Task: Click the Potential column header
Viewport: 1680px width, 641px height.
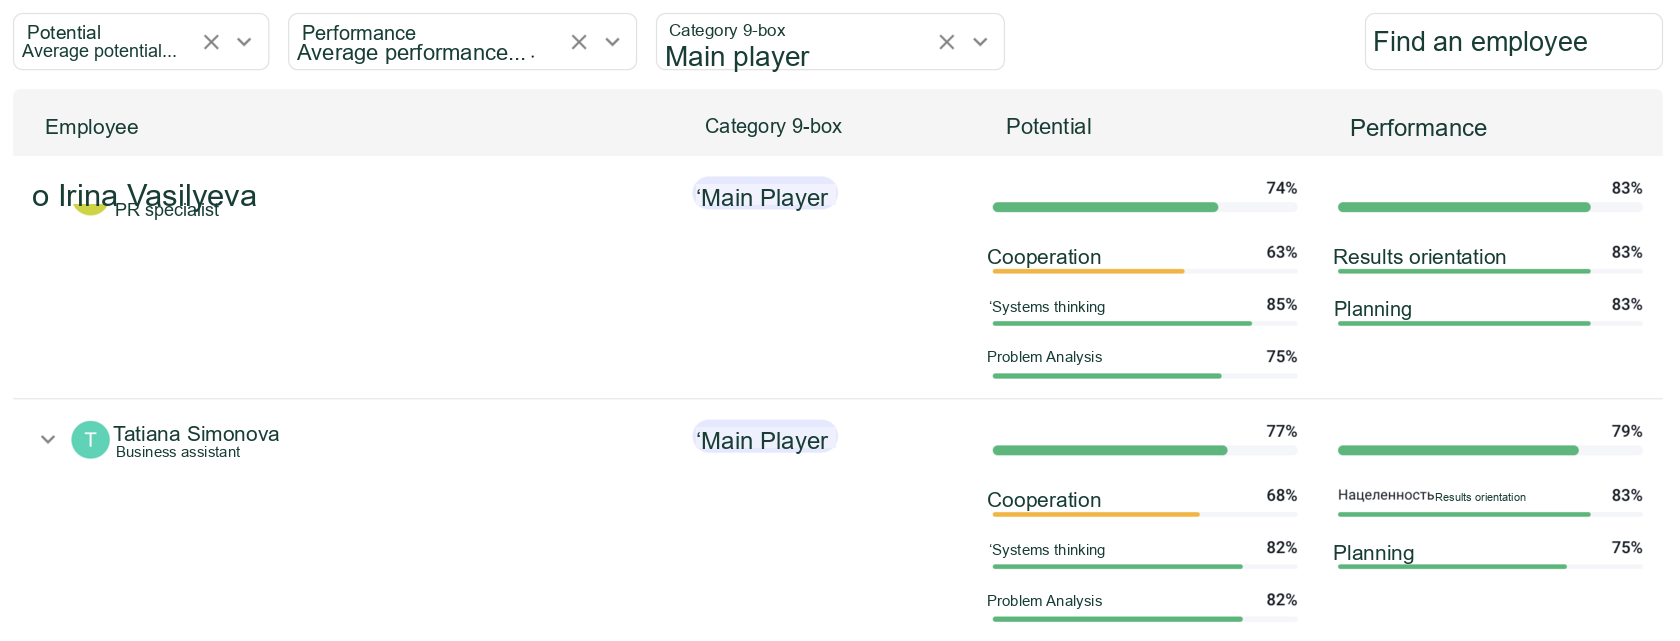Action: [x=1048, y=126]
